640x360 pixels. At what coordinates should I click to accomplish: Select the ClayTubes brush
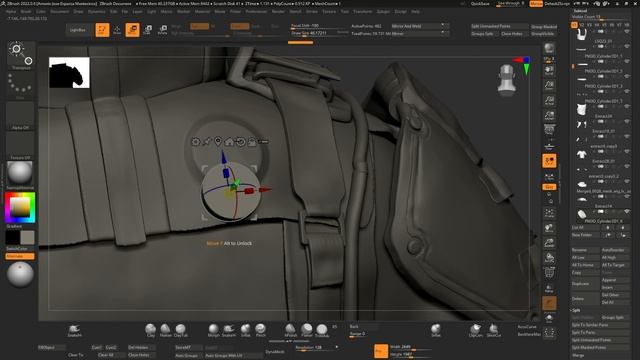[181, 330]
